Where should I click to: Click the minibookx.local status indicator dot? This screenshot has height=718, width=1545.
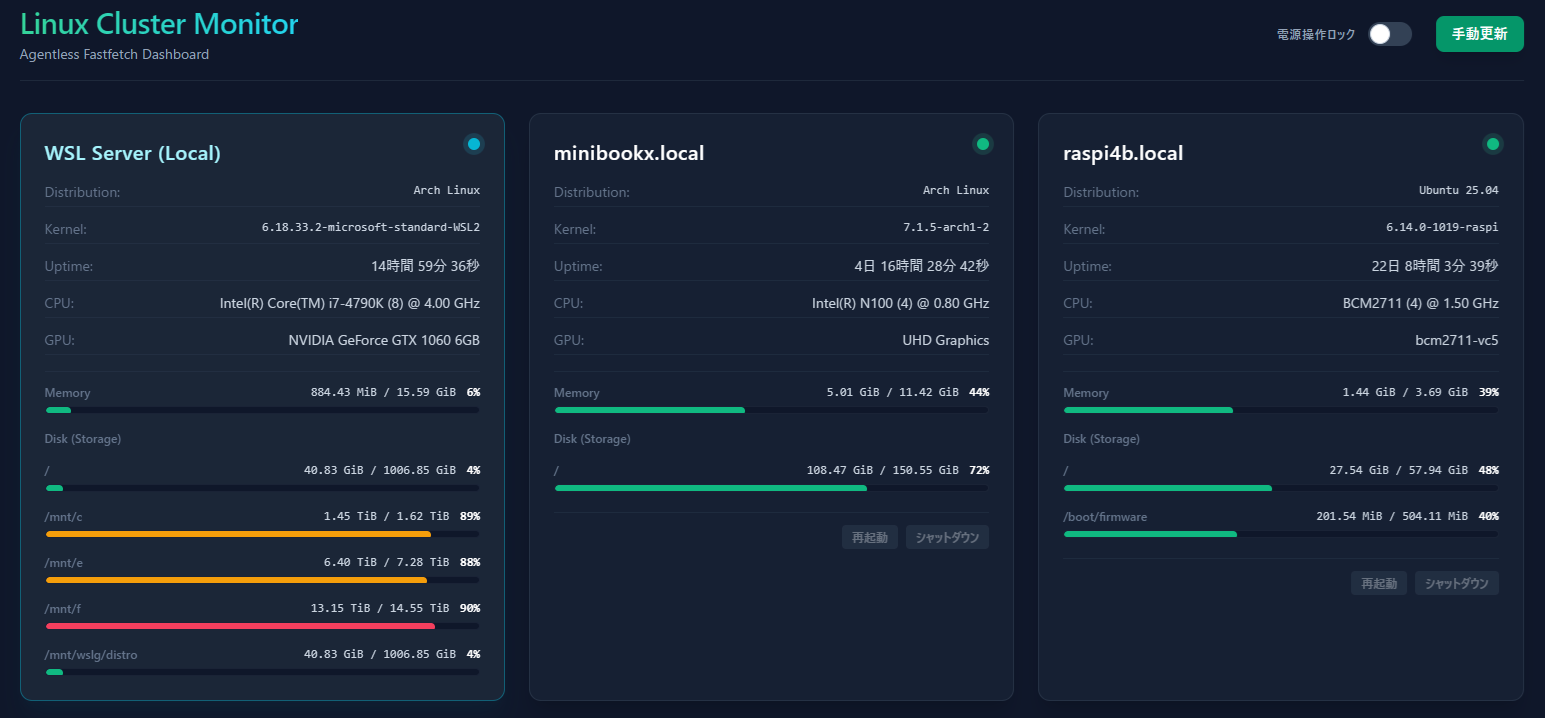[983, 144]
